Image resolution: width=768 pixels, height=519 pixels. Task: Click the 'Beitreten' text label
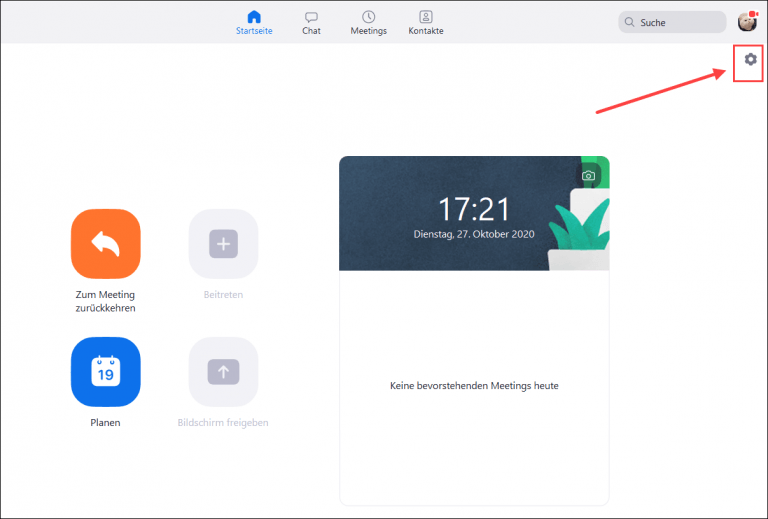point(224,295)
